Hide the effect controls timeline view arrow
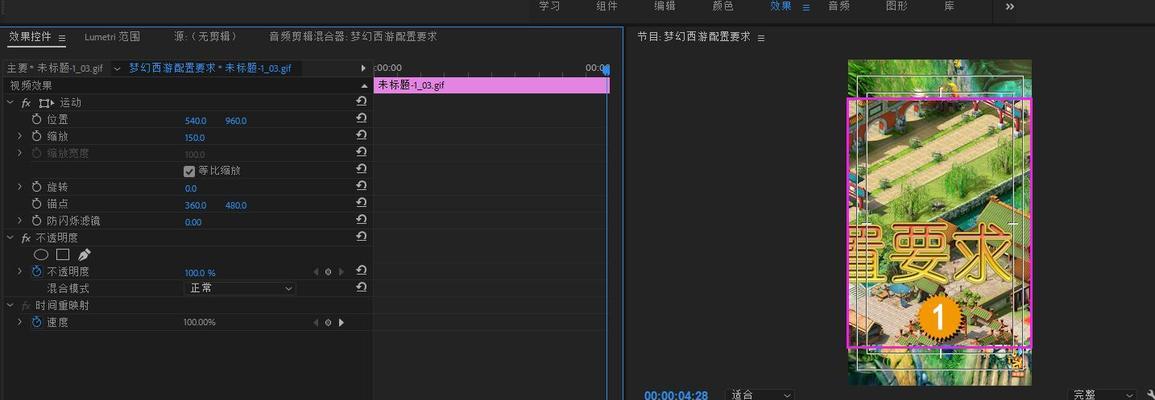1155x400 pixels. tap(363, 68)
